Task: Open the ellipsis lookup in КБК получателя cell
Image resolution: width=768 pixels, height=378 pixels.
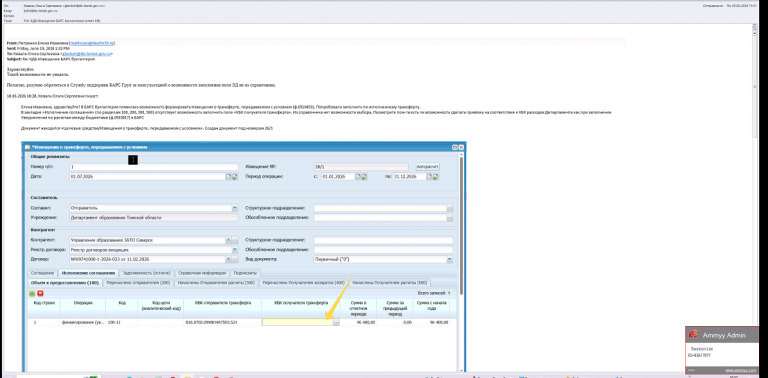Action: click(x=336, y=322)
